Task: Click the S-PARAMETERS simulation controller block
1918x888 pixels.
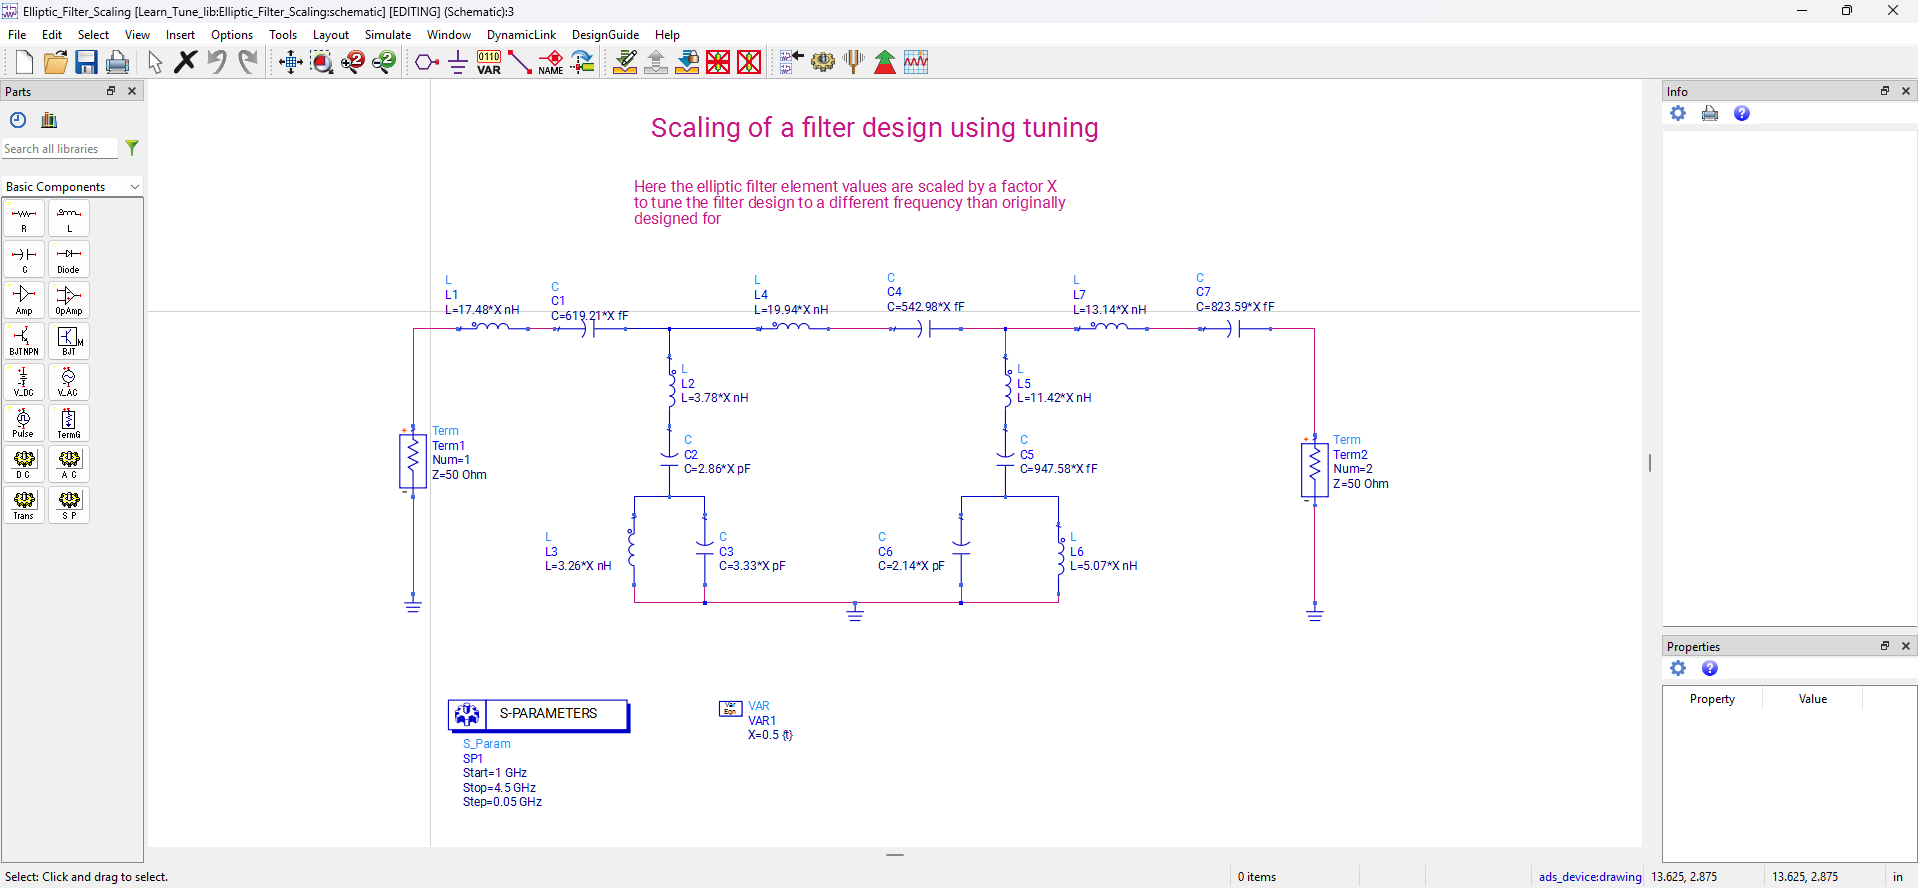Action: click(x=538, y=714)
